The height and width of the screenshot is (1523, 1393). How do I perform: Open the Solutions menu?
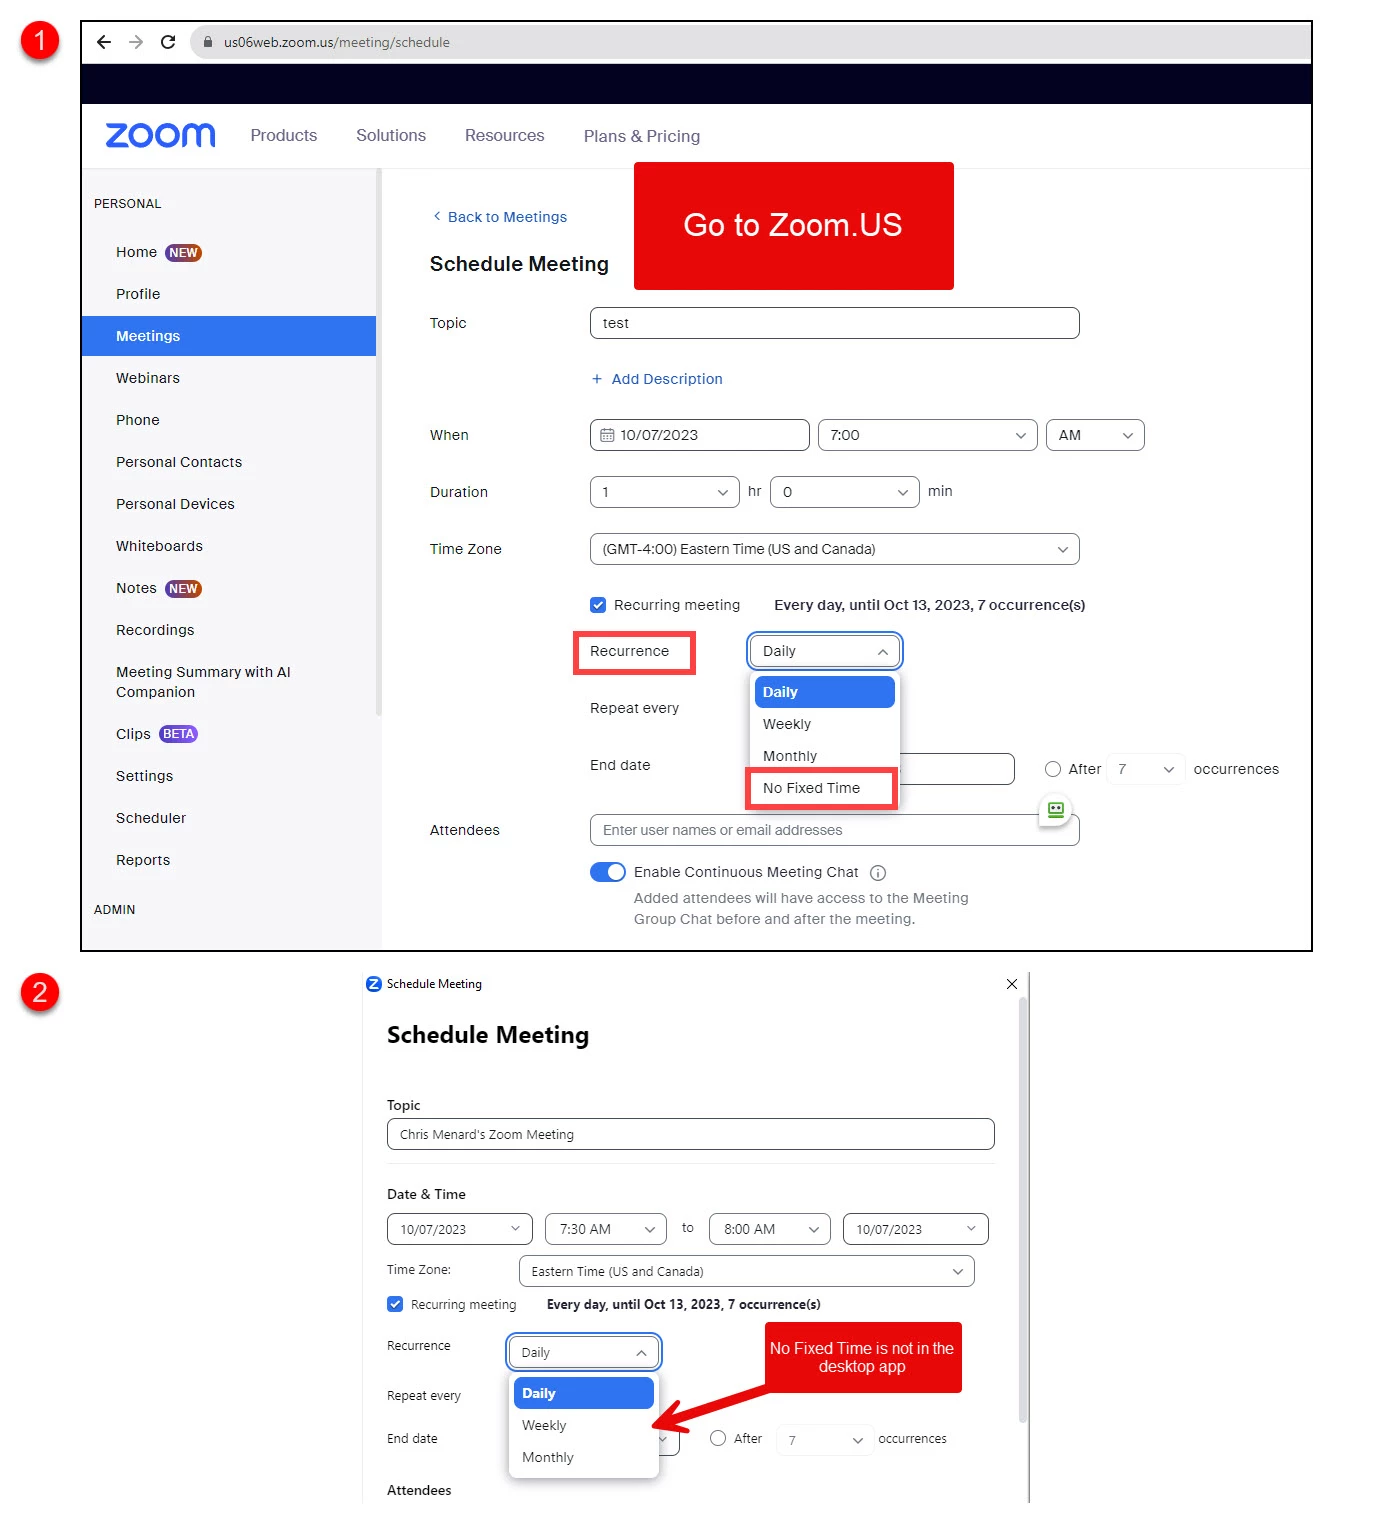click(x=391, y=135)
